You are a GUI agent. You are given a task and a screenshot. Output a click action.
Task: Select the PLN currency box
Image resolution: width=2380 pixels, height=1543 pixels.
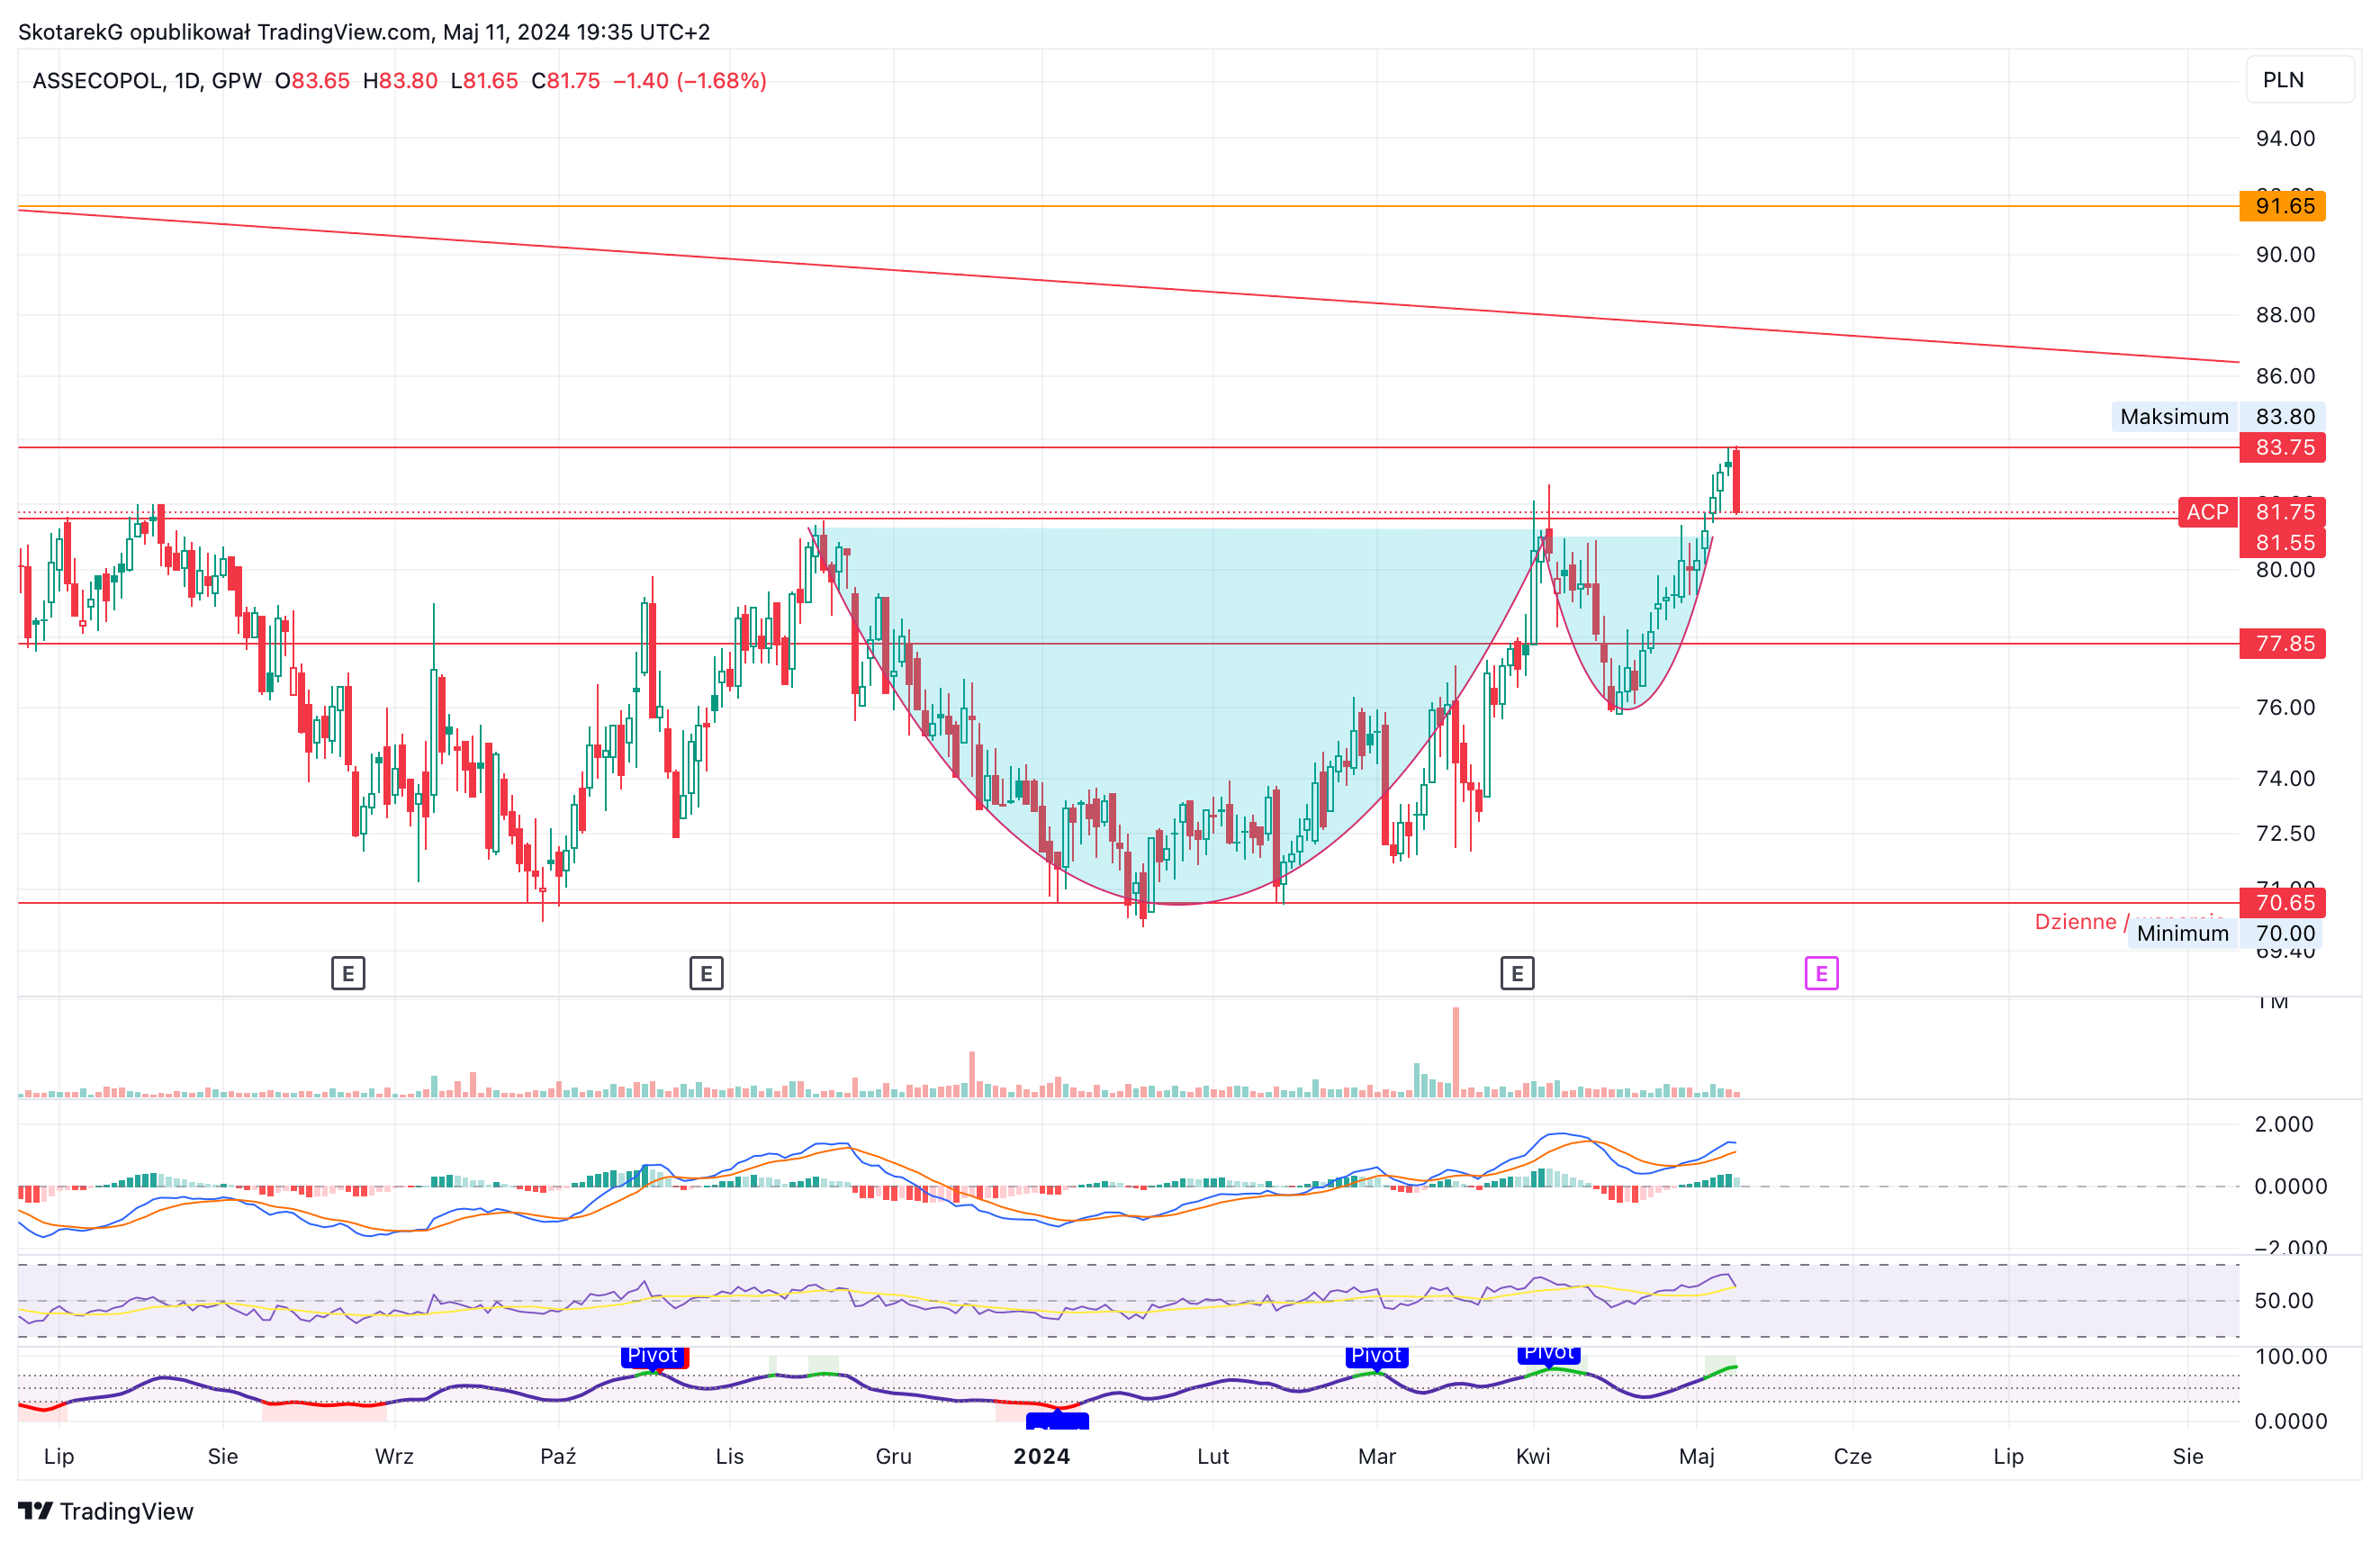2300,80
